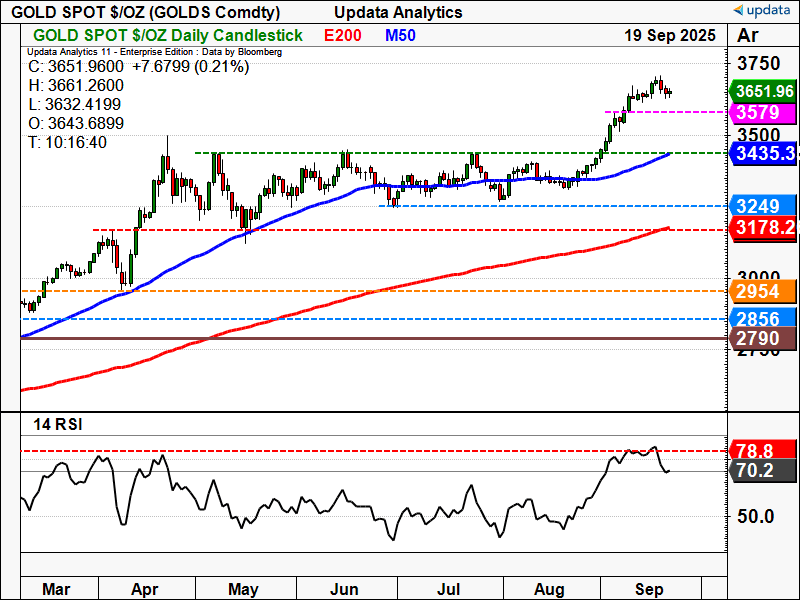Select the green 3651.96 price tag

(x=763, y=91)
